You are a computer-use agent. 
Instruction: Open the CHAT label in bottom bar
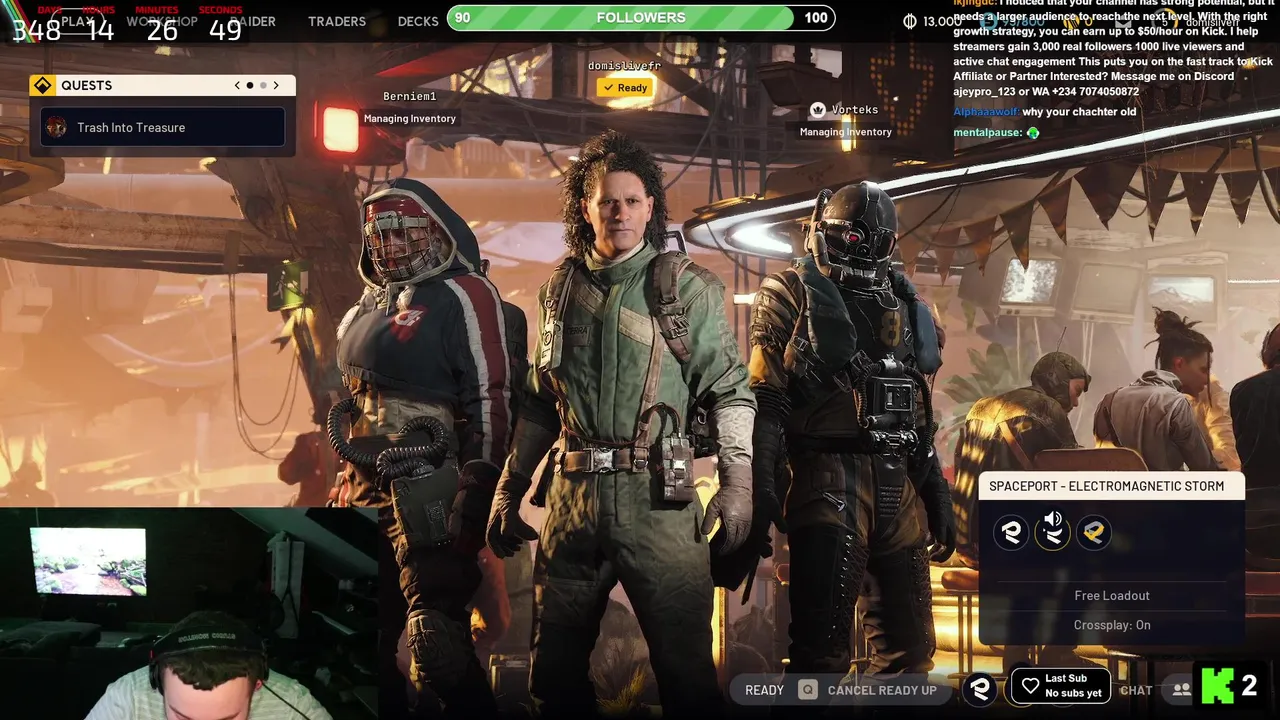coord(1136,690)
